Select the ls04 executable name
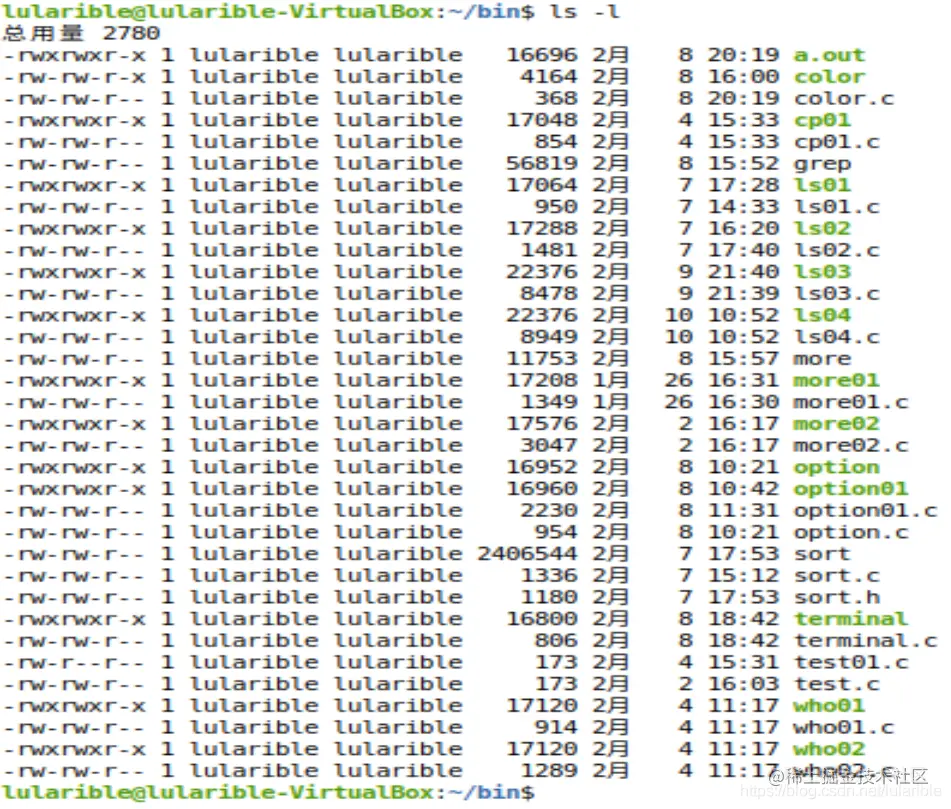 [821, 315]
